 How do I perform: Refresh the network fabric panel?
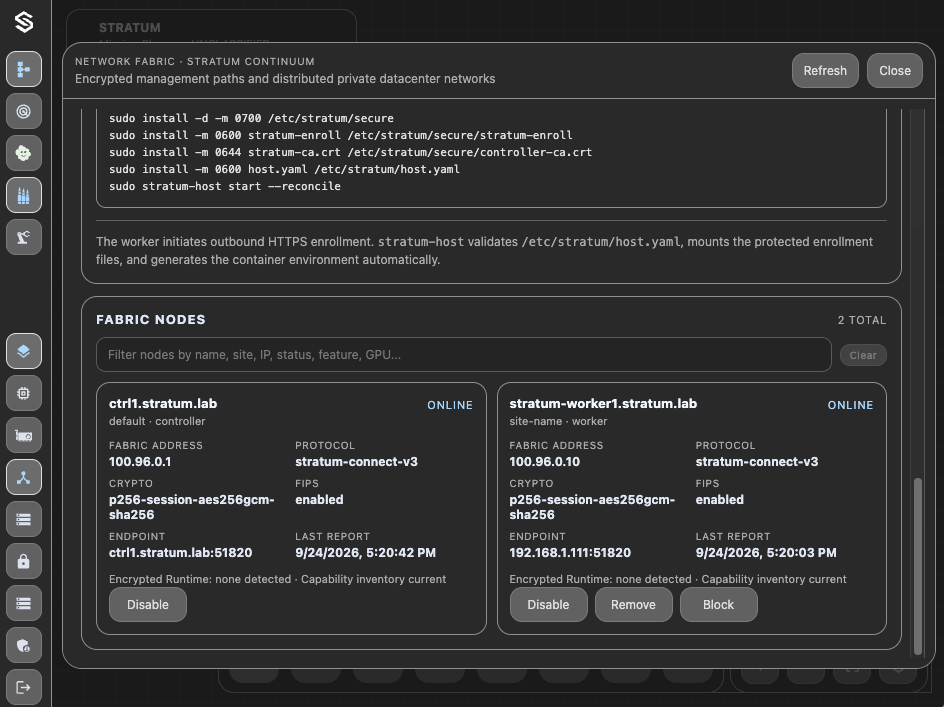[x=825, y=70]
